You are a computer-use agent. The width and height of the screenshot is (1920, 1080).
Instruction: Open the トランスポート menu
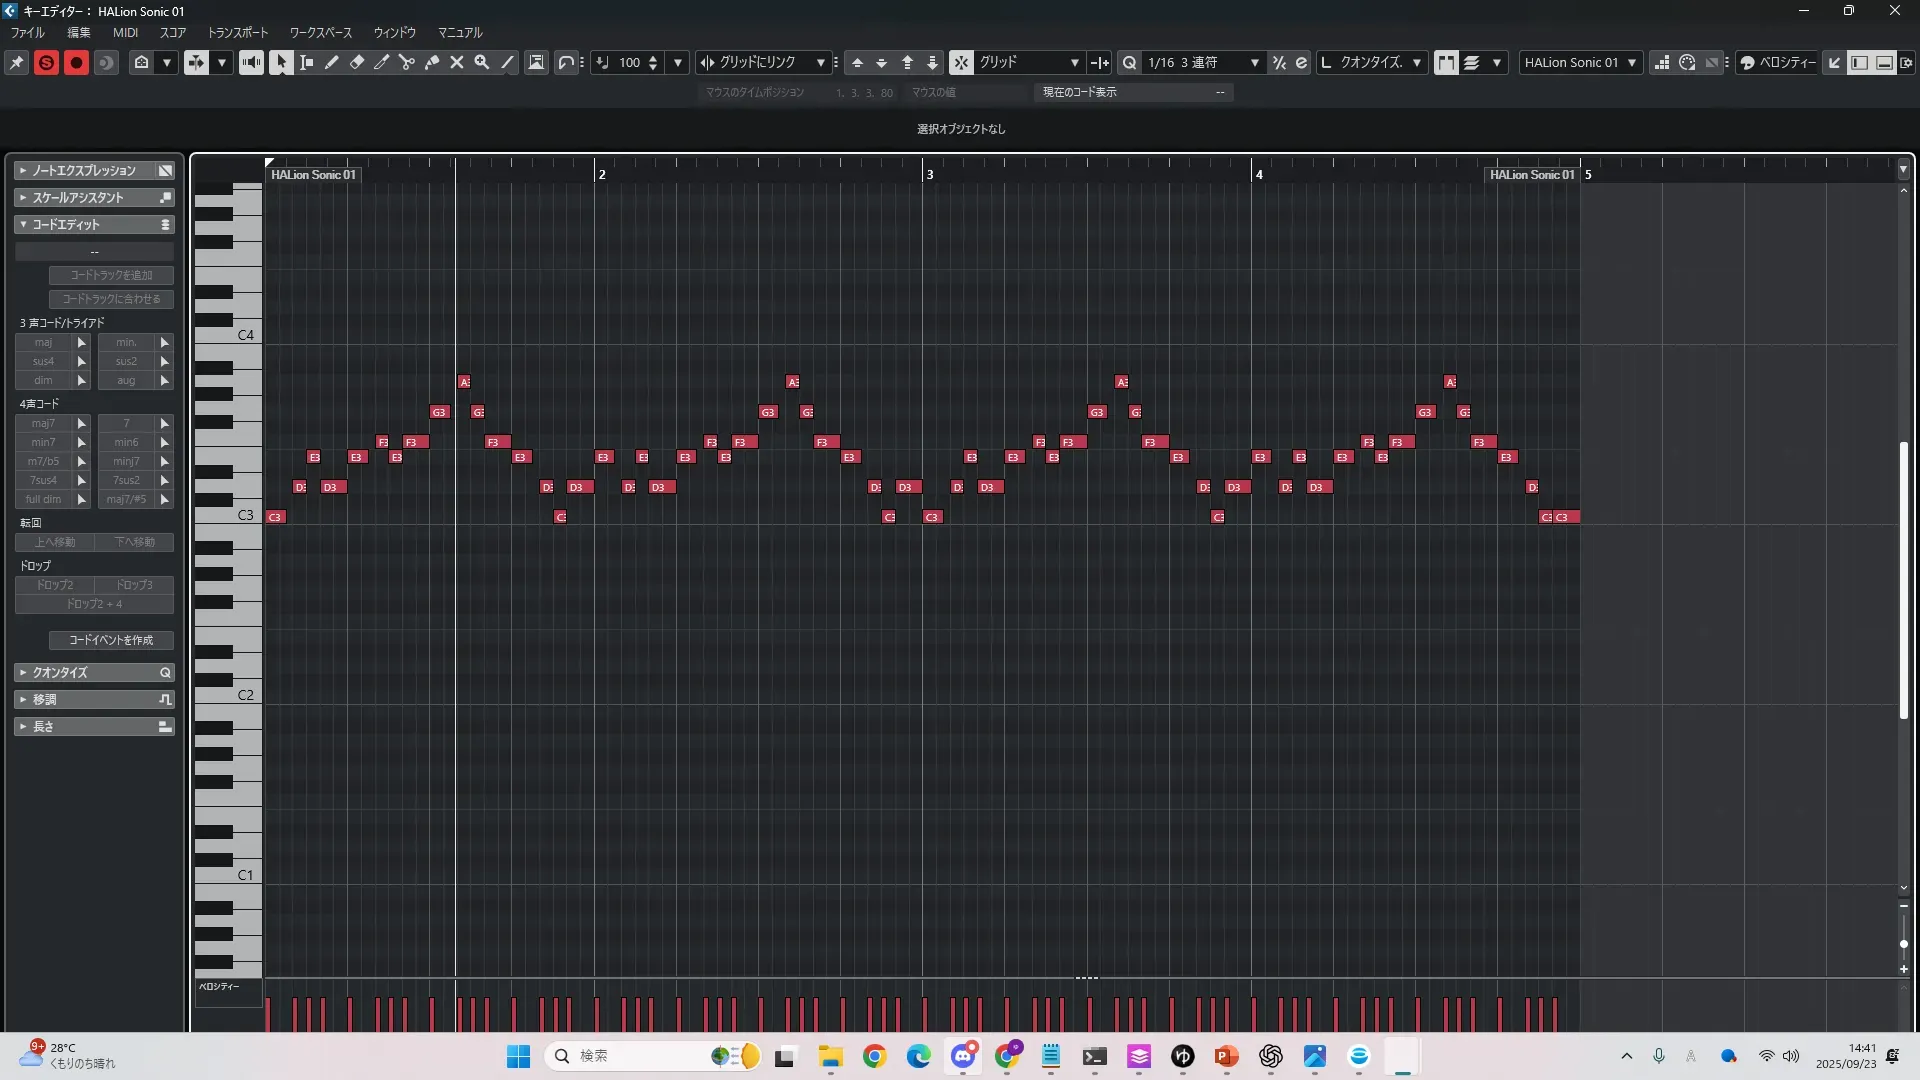coord(238,33)
